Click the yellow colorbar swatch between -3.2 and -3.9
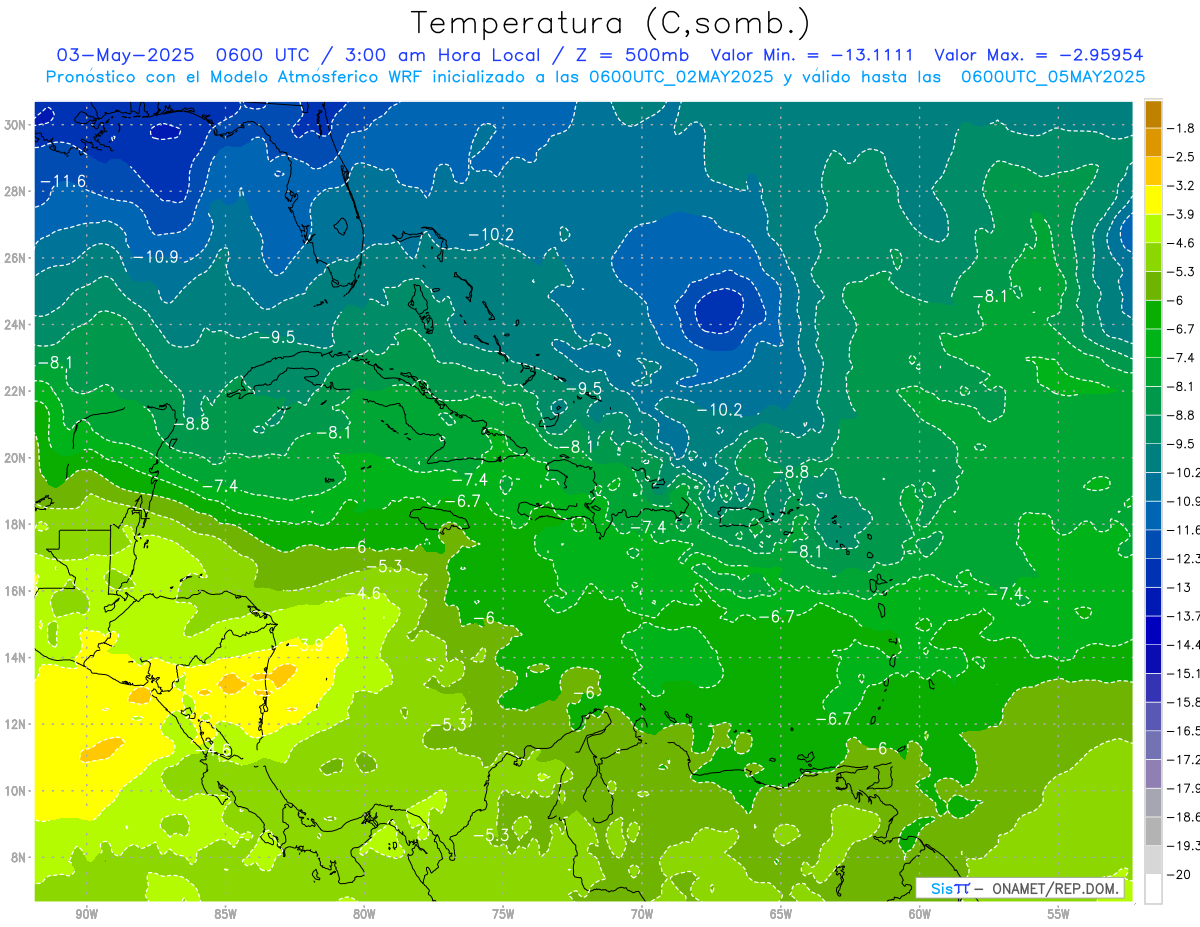1200x927 pixels. click(x=1153, y=200)
